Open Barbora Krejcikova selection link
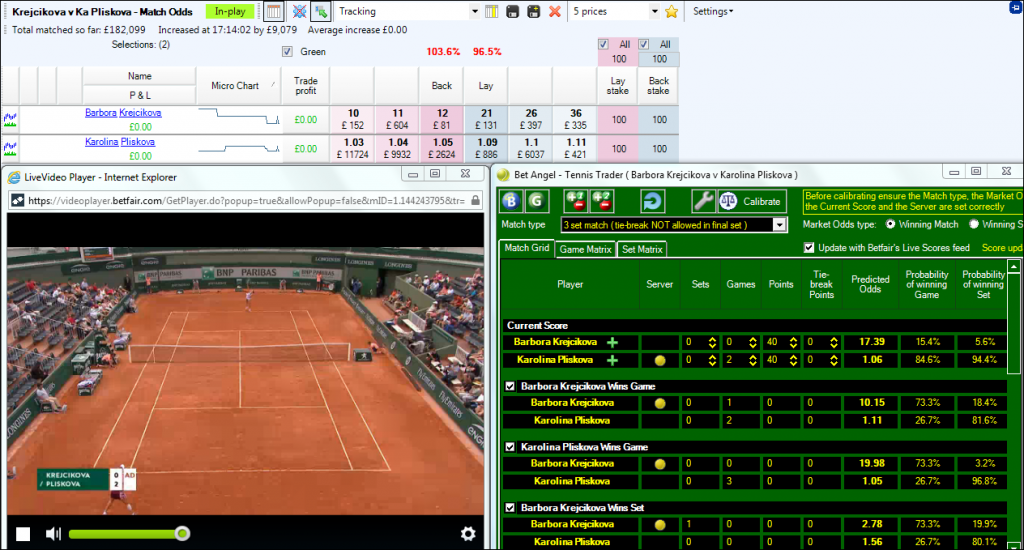This screenshot has width=1024, height=550. point(123,112)
